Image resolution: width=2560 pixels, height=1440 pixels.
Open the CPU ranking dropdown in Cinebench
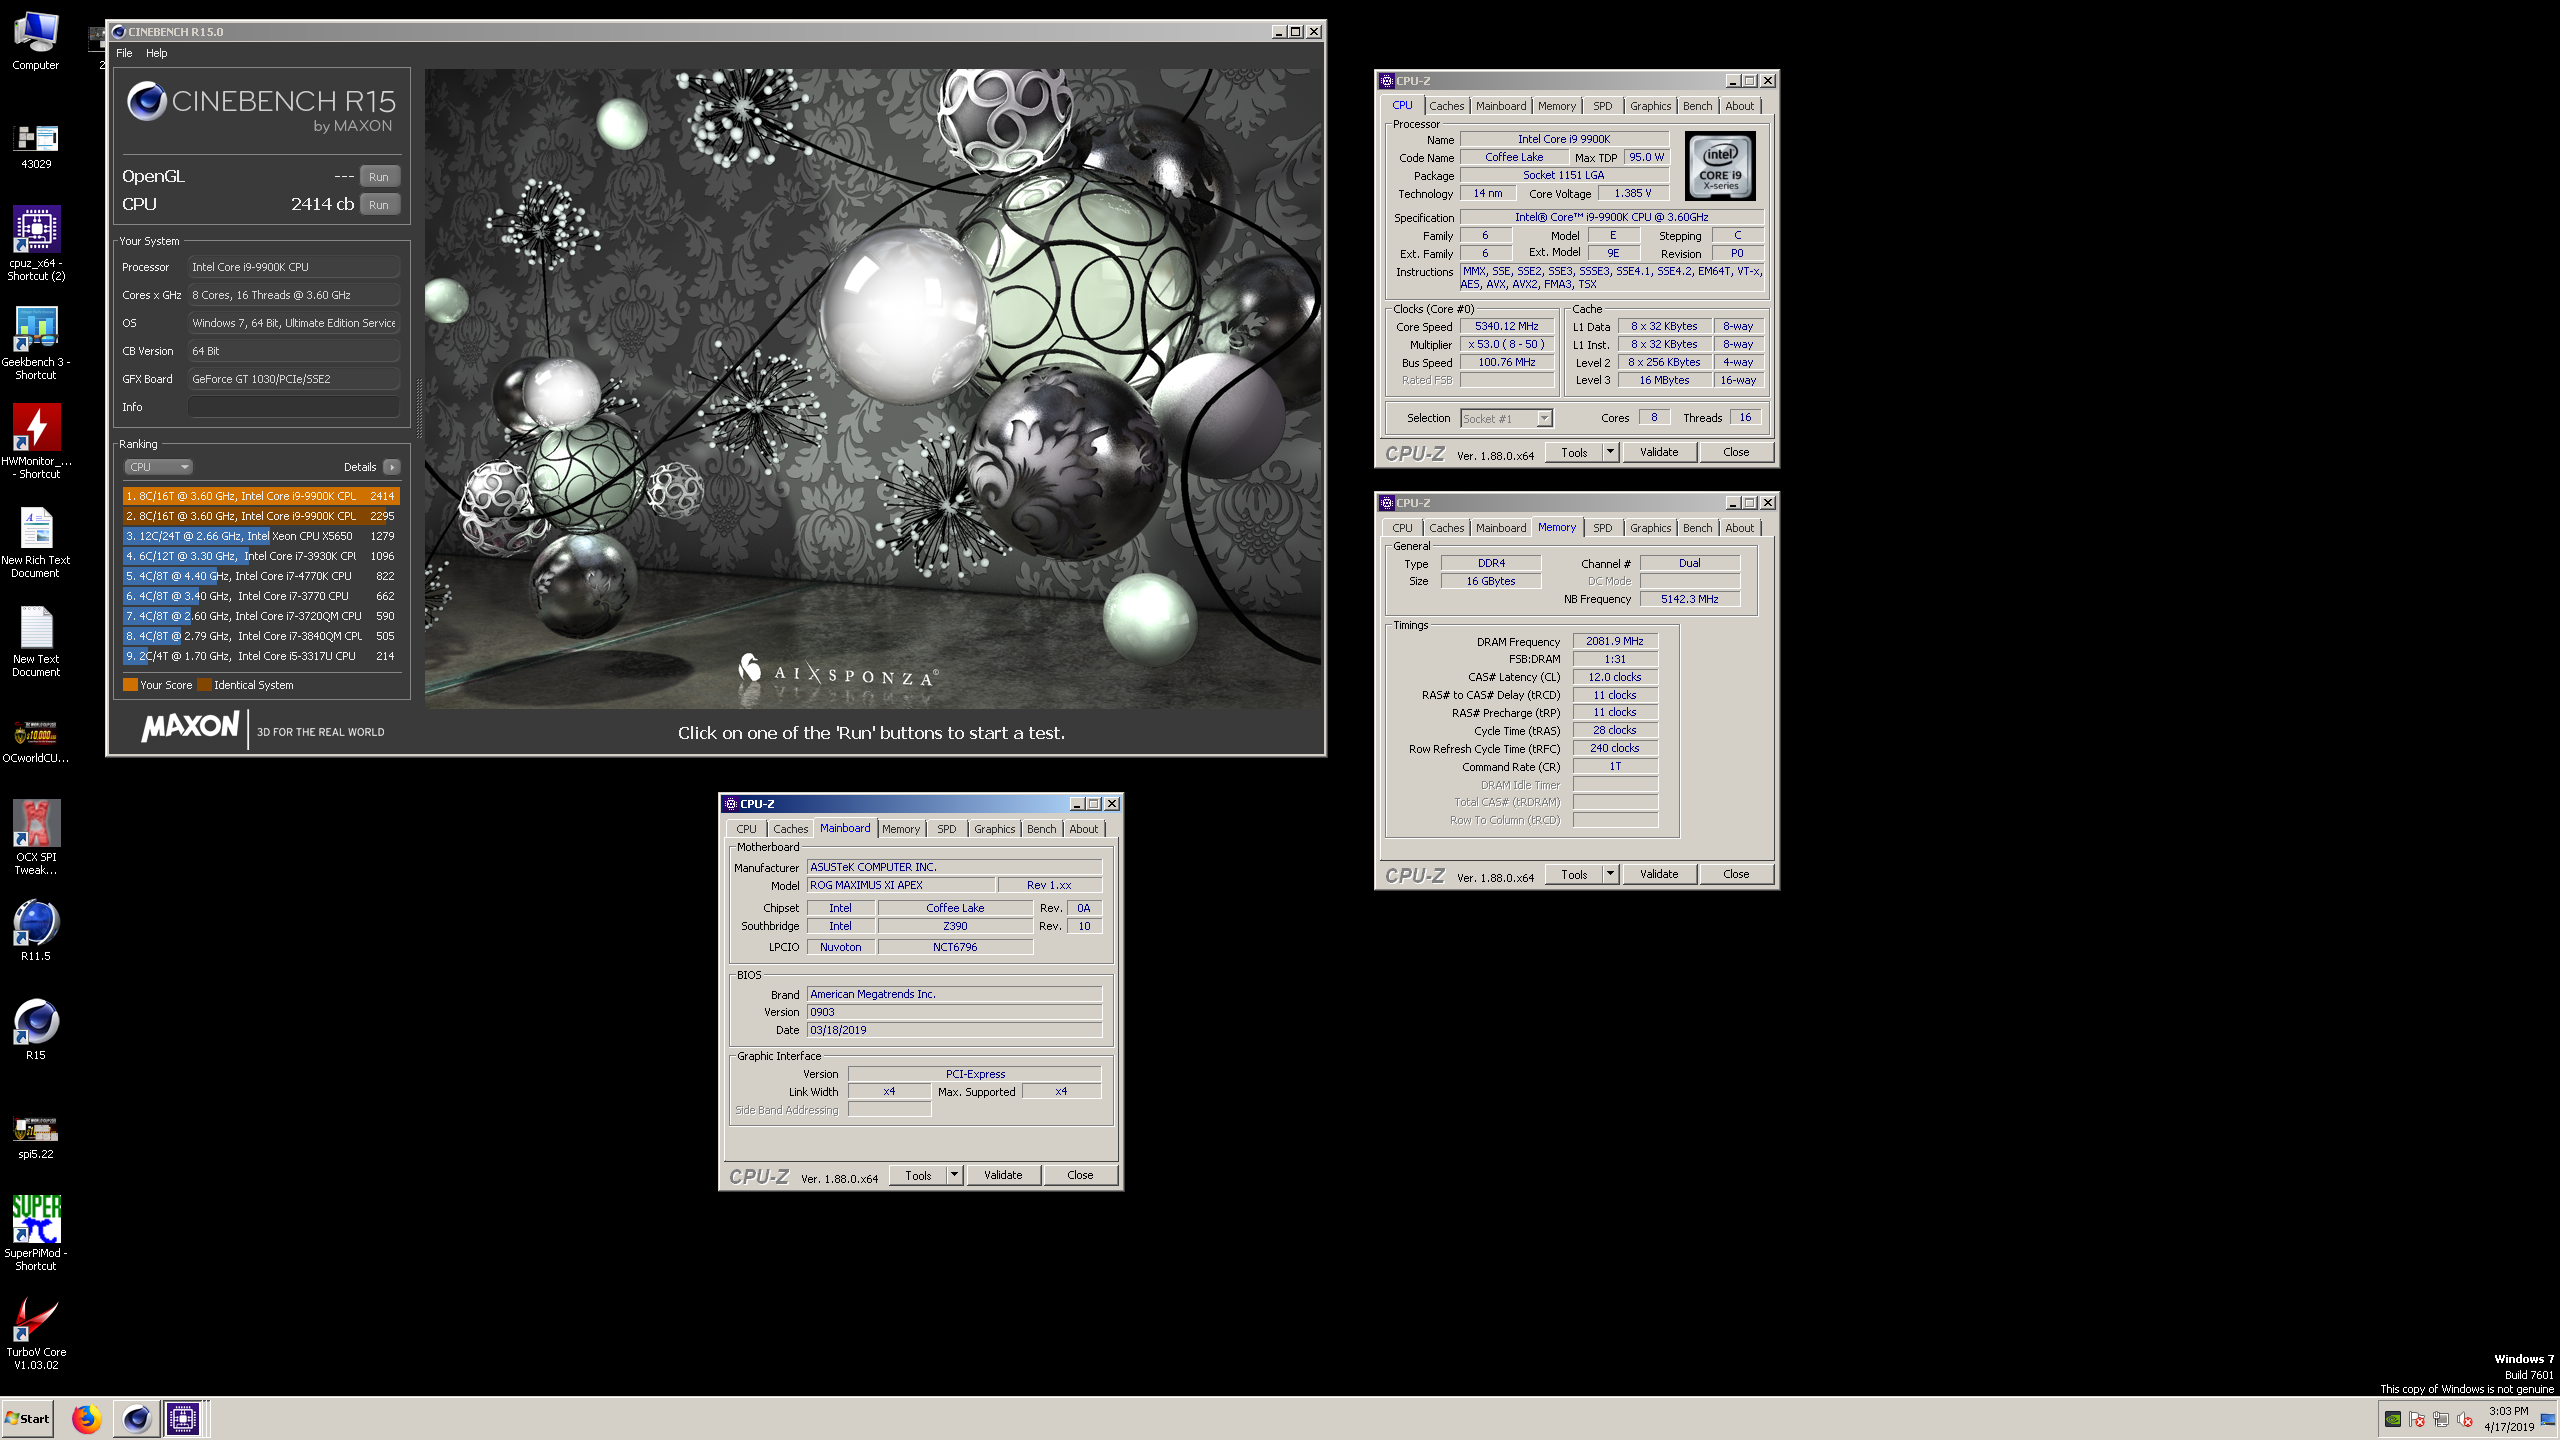pyautogui.click(x=158, y=467)
